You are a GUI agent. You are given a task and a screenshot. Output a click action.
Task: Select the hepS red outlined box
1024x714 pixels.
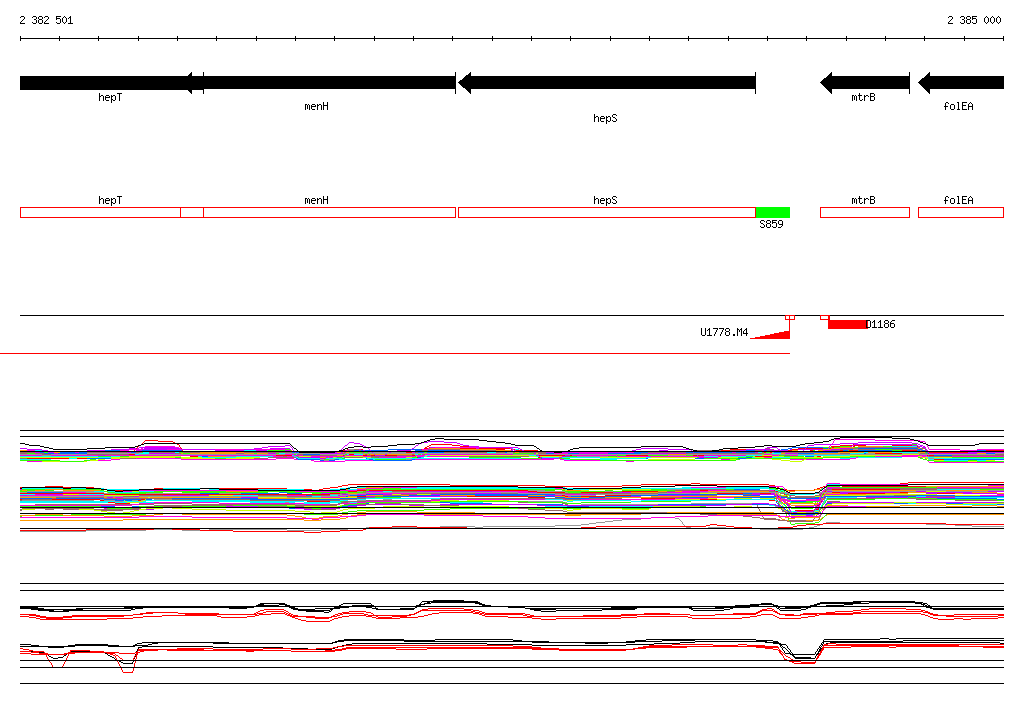[607, 212]
